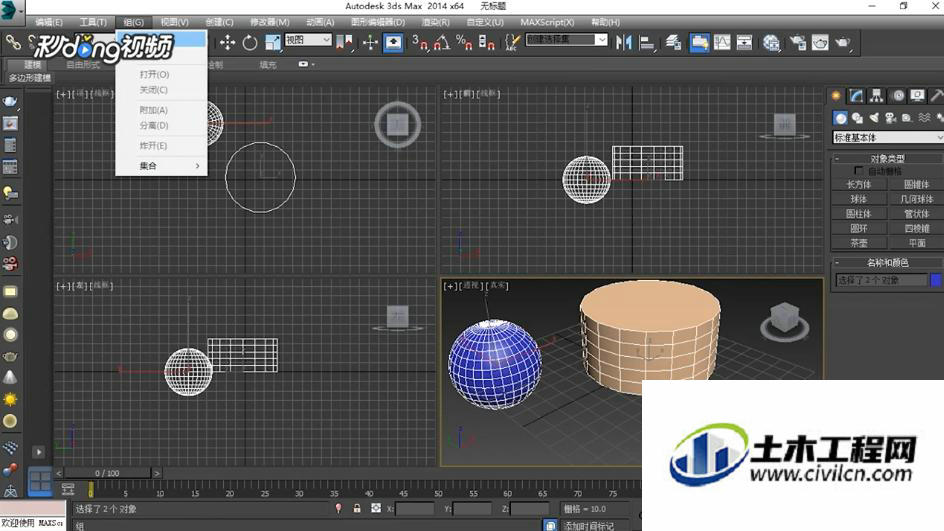This screenshot has height=531, width=944.
Task: Select the Move tool in toolbar
Action: [227, 42]
